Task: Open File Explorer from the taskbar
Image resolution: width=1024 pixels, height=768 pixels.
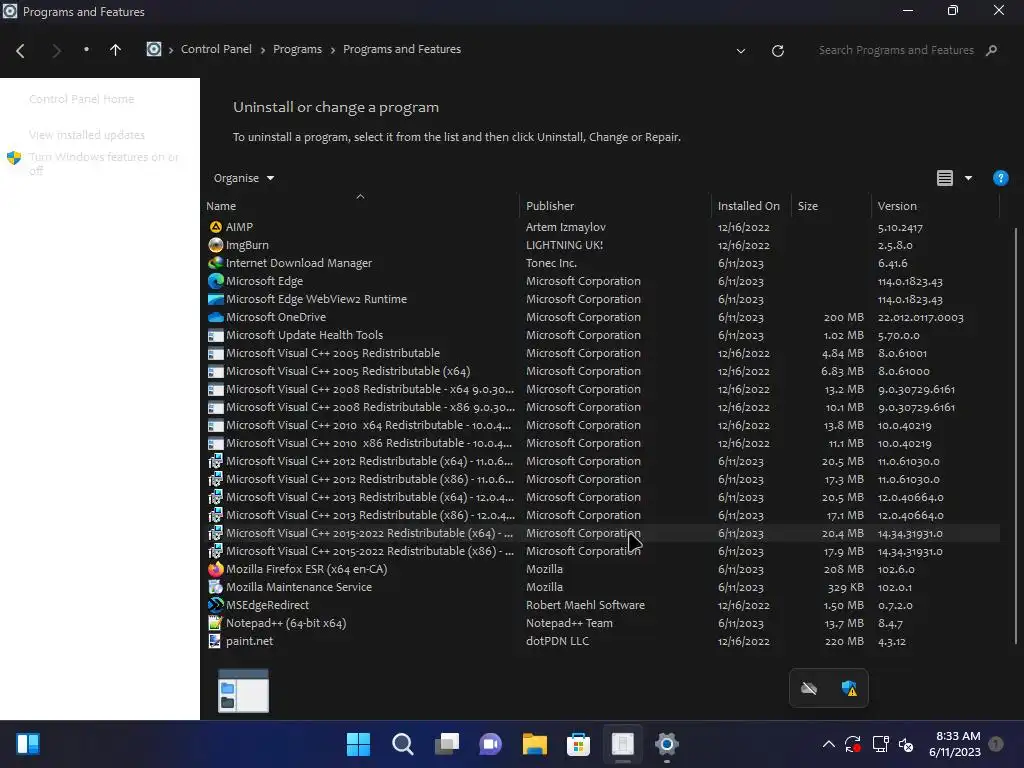Action: click(x=534, y=744)
